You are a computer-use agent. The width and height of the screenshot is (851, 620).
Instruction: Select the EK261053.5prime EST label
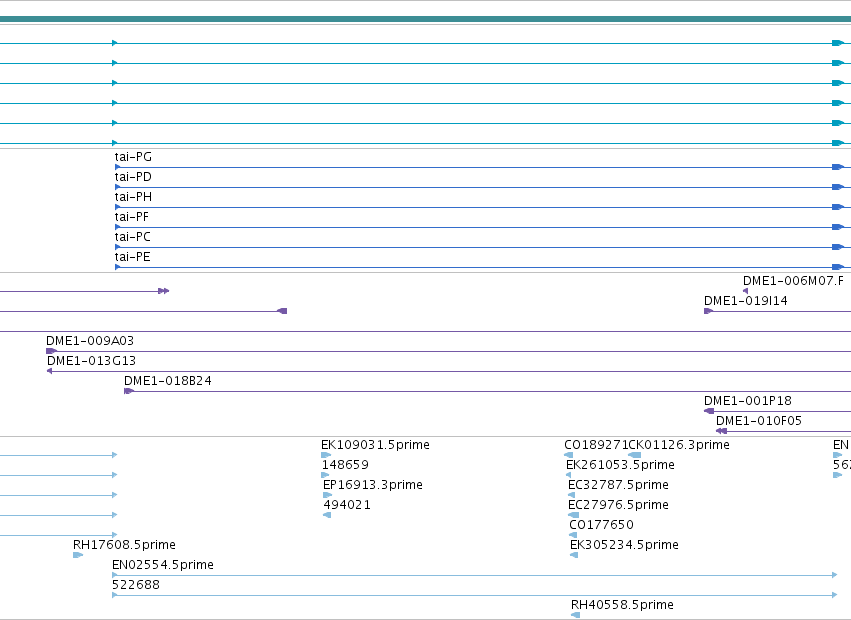click(620, 465)
